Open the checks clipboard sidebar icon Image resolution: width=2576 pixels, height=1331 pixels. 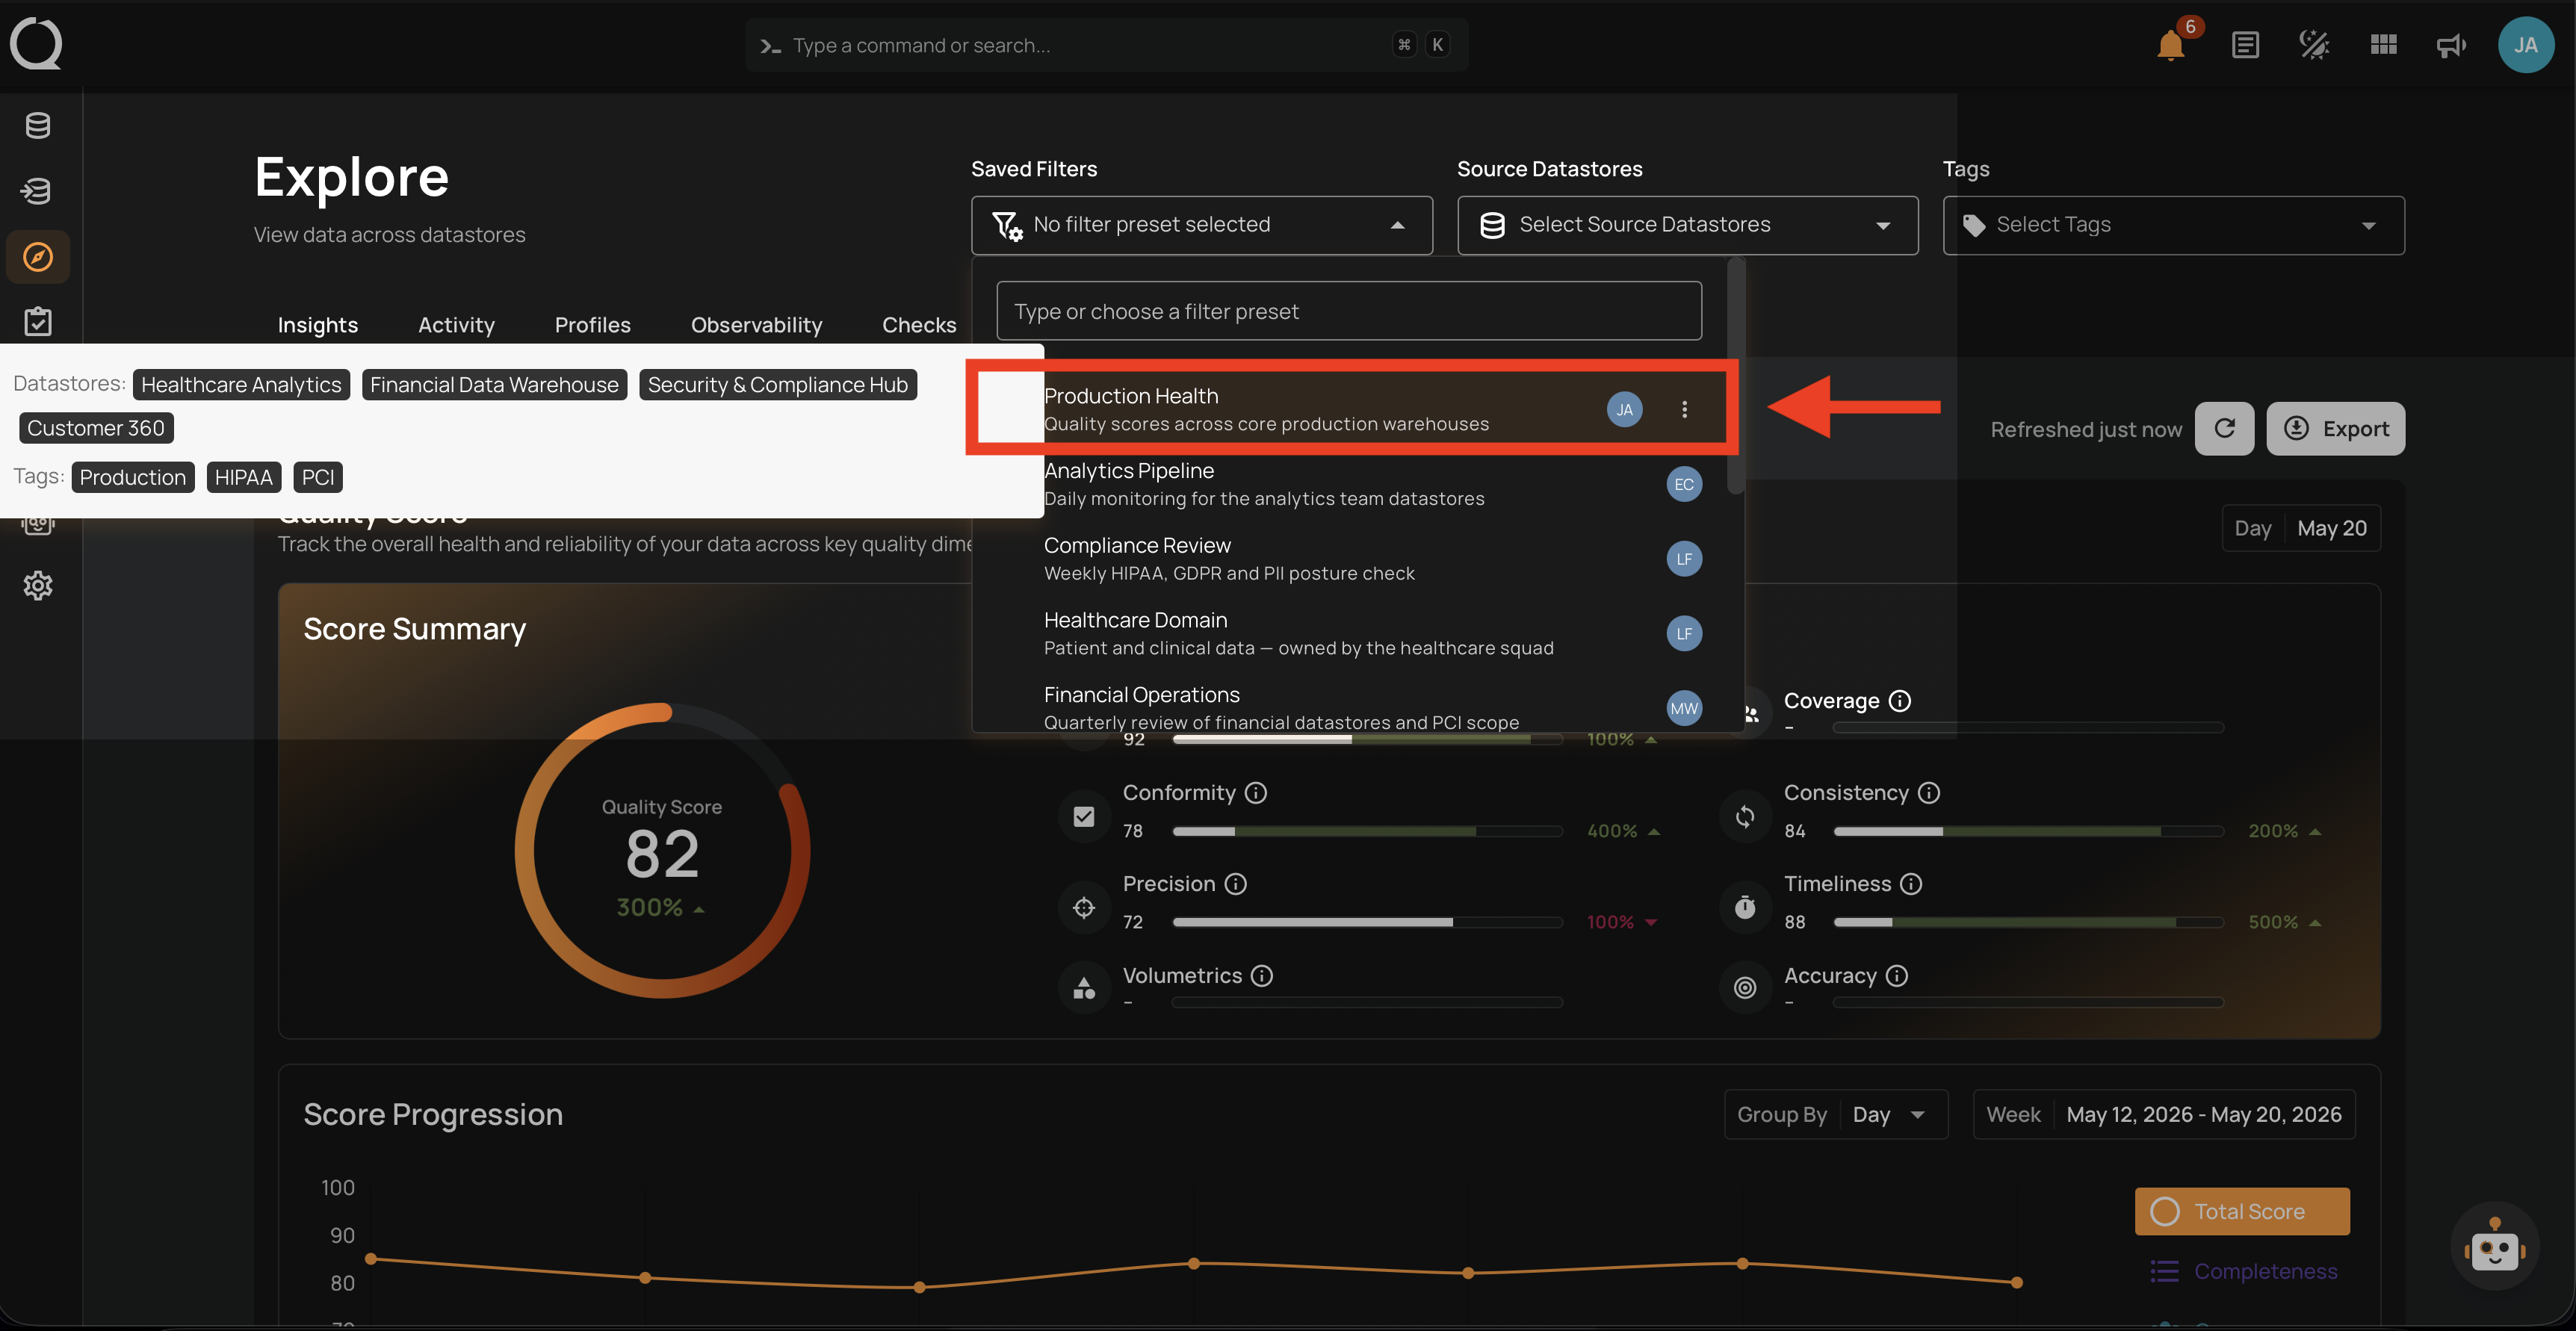pos(38,321)
